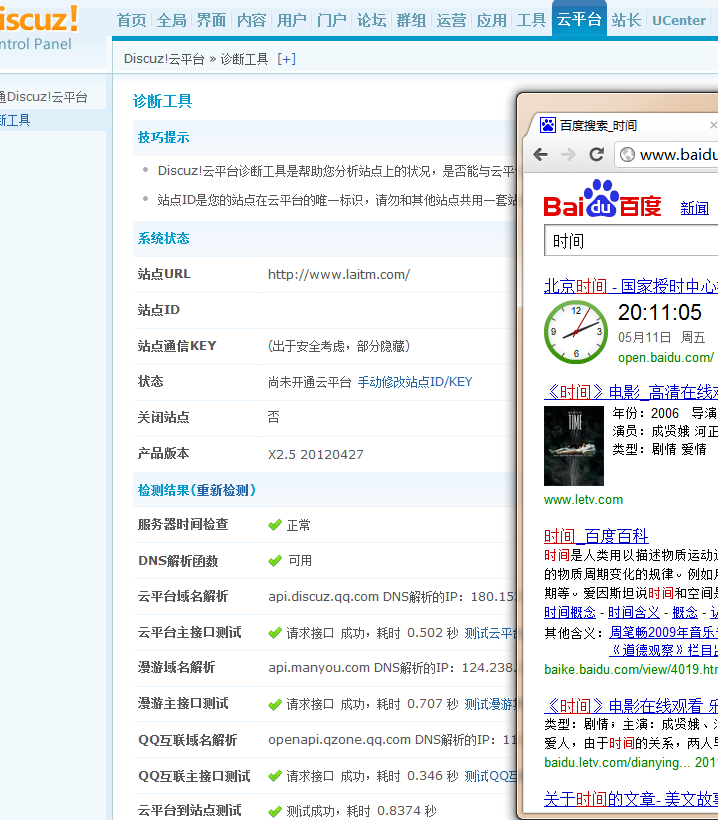Click the Baidu paw favicon on the browser tab

point(548,125)
